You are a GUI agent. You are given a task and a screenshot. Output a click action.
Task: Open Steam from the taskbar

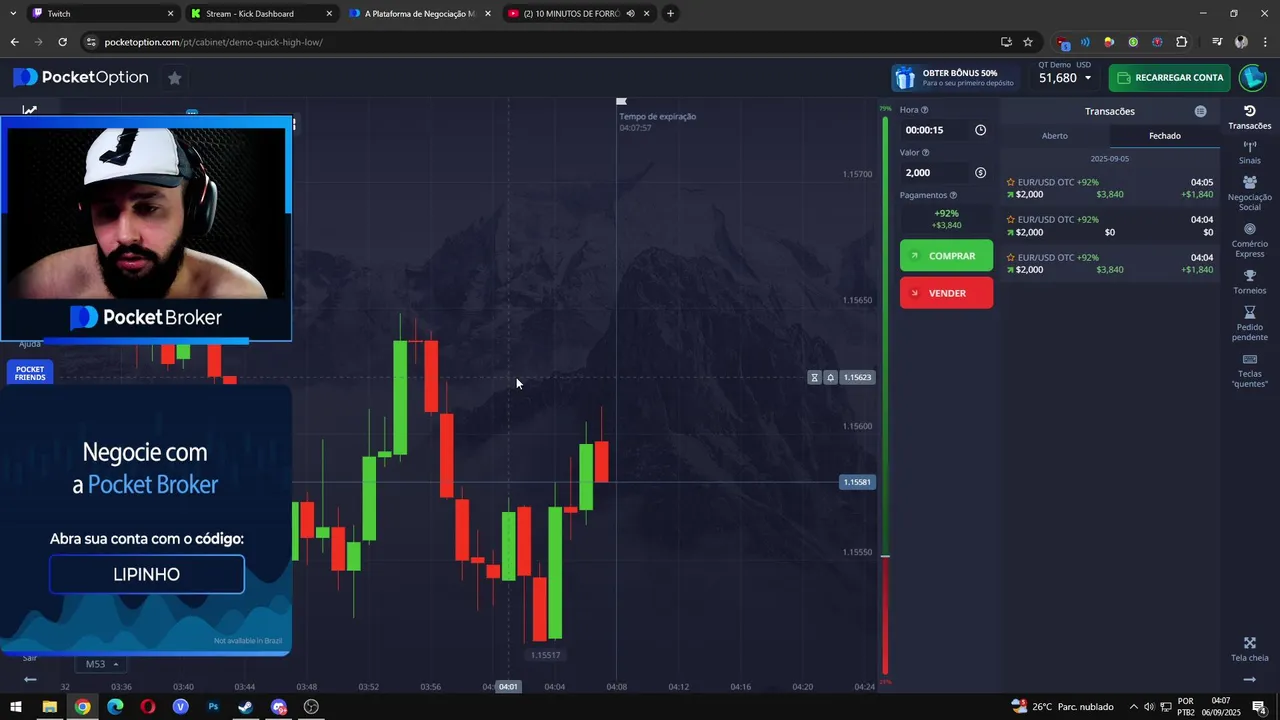point(245,707)
